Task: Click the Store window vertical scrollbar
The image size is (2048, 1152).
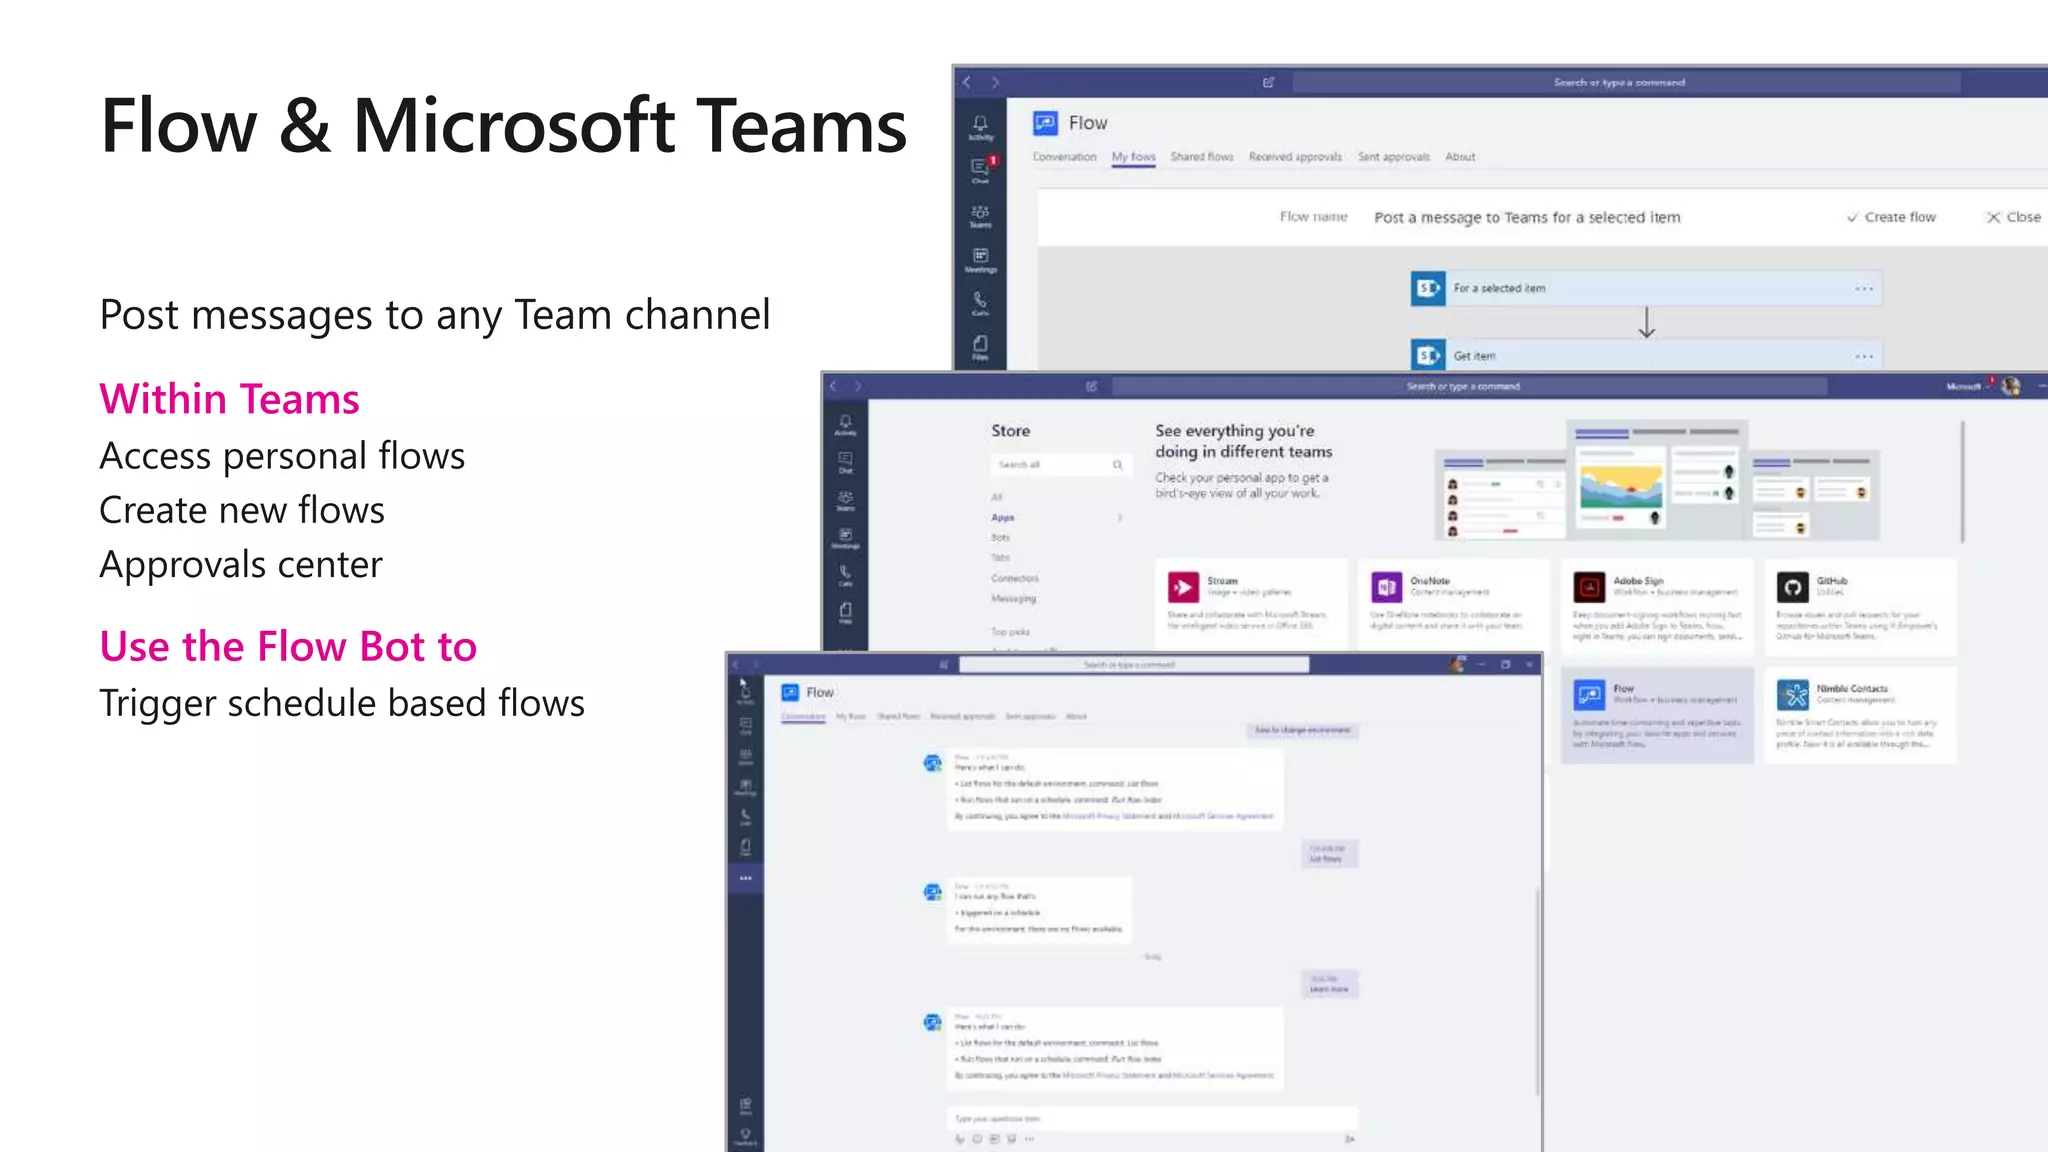Action: point(1962,480)
